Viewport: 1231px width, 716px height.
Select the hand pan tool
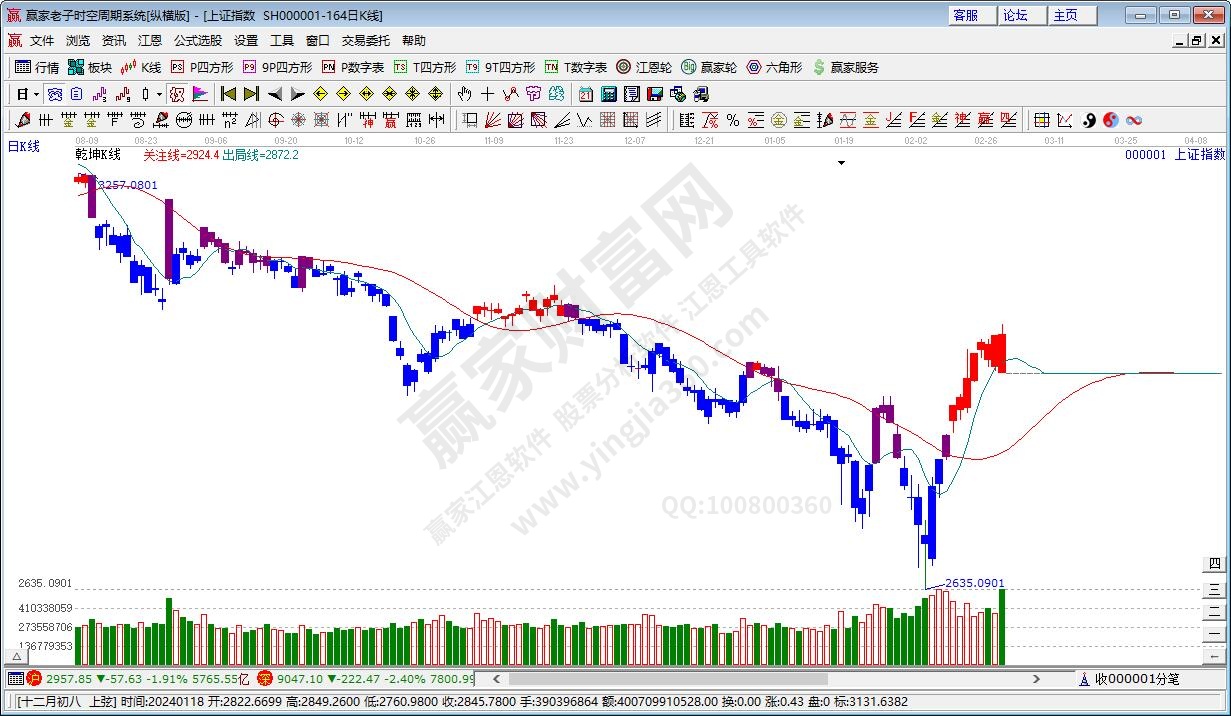pyautogui.click(x=464, y=94)
